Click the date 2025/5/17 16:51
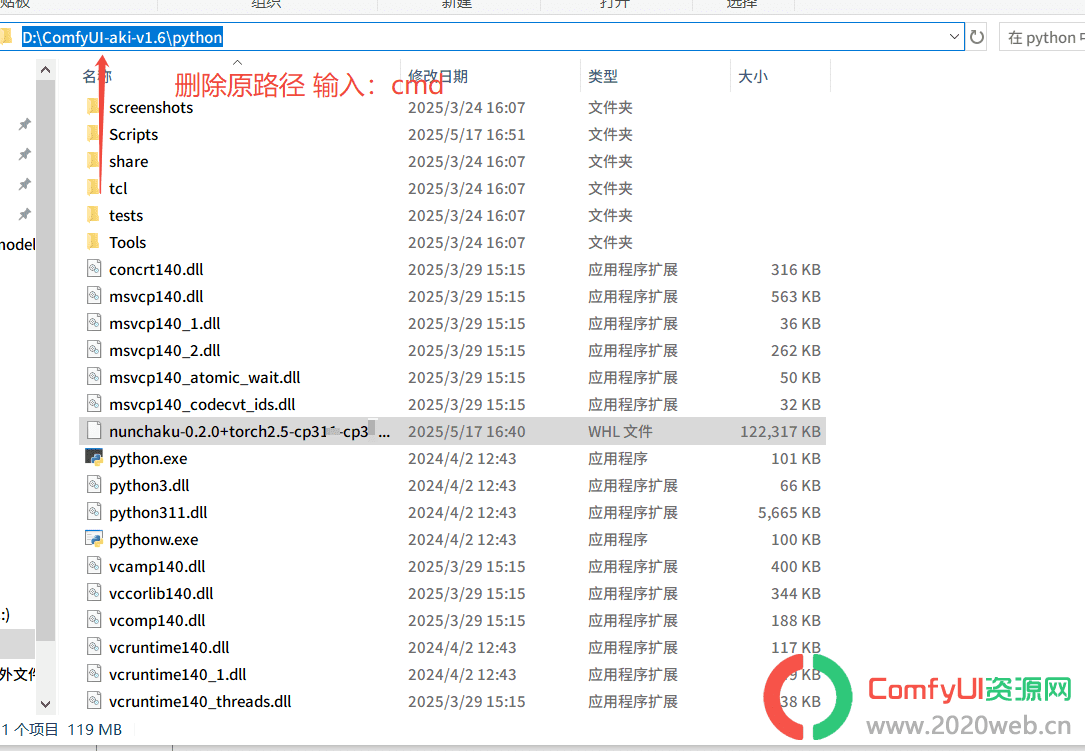The width and height of the screenshot is (1085, 751). tap(466, 134)
